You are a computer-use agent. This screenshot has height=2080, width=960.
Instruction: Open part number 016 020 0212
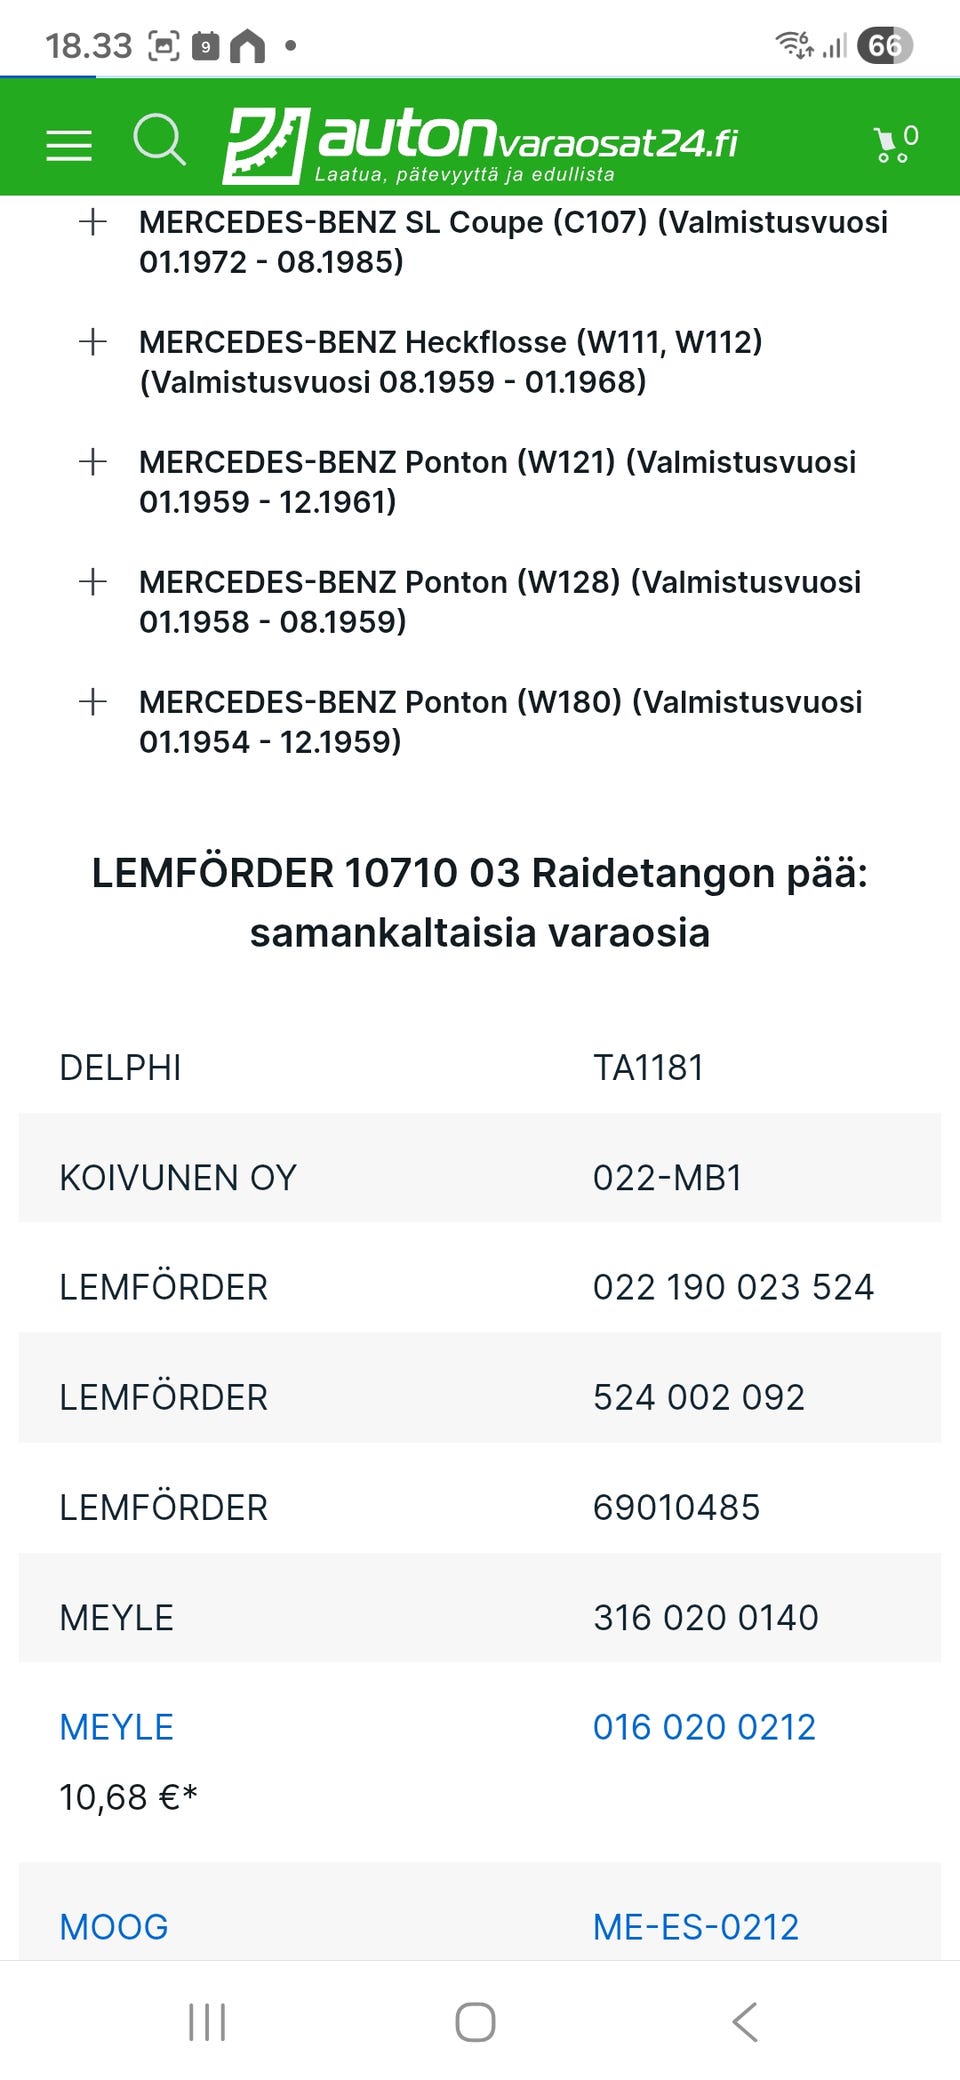tap(704, 1727)
